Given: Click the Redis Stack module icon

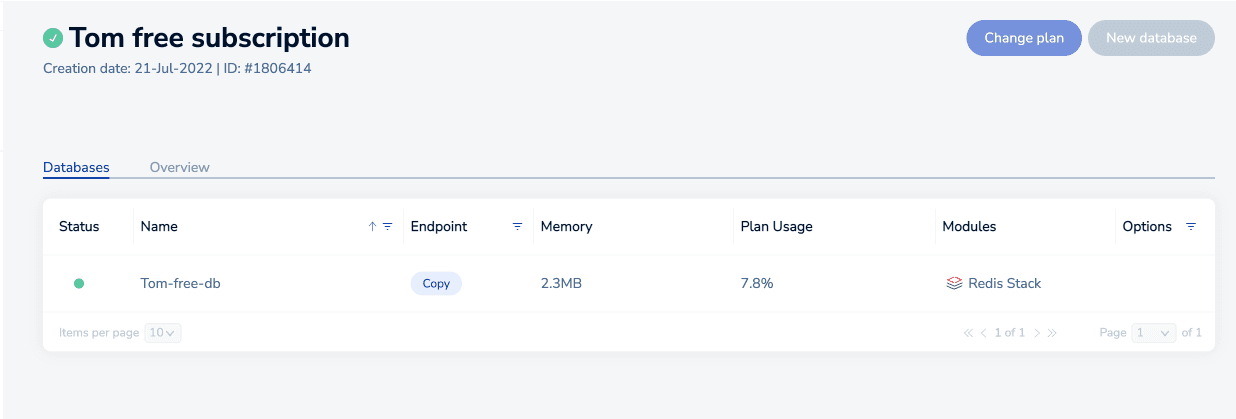Looking at the screenshot, I should [954, 284].
